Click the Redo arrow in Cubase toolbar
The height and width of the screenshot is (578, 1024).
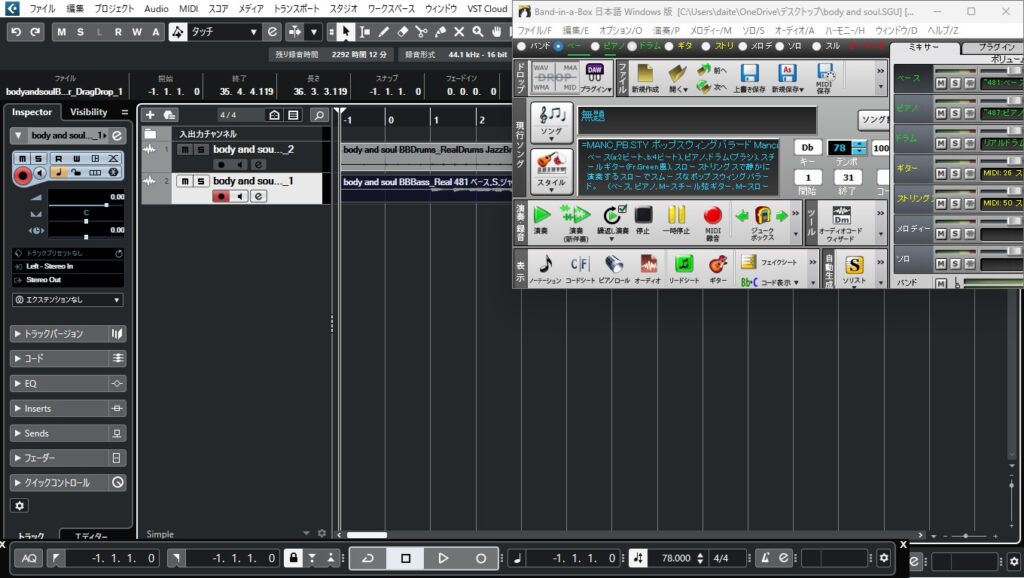click(35, 31)
